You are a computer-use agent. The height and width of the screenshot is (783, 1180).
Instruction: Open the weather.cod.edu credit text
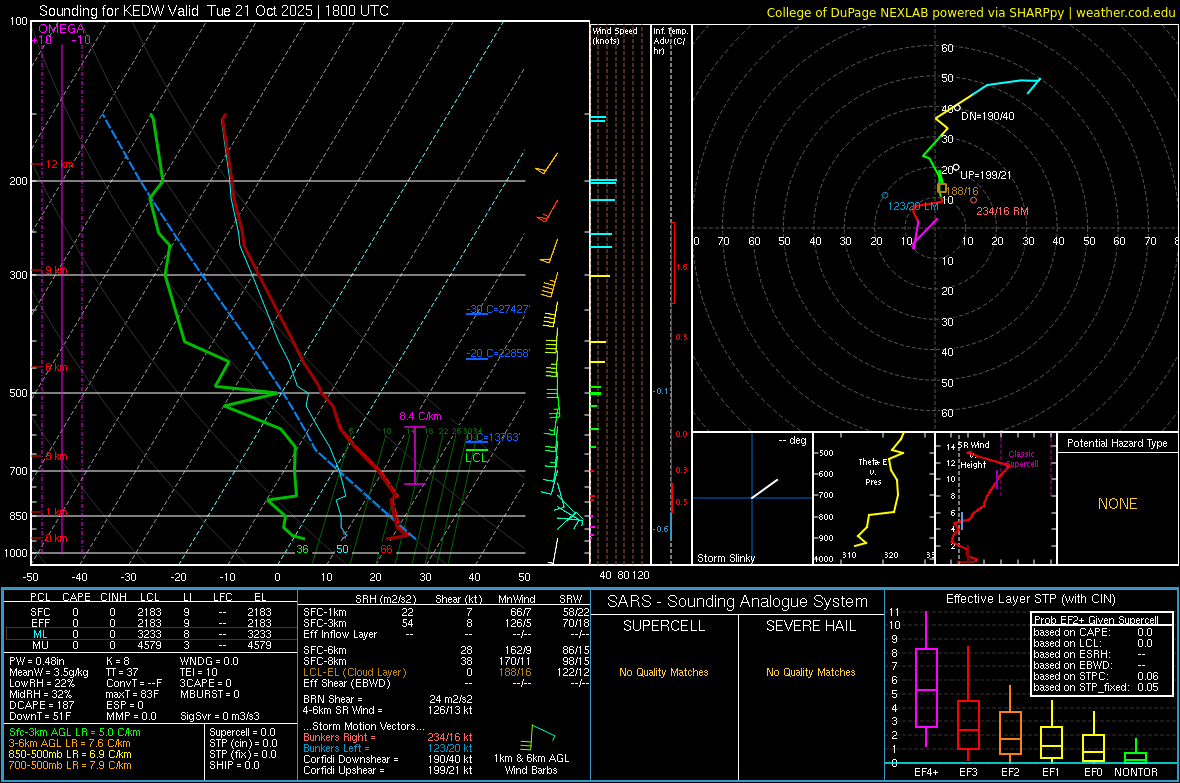(x=1126, y=12)
